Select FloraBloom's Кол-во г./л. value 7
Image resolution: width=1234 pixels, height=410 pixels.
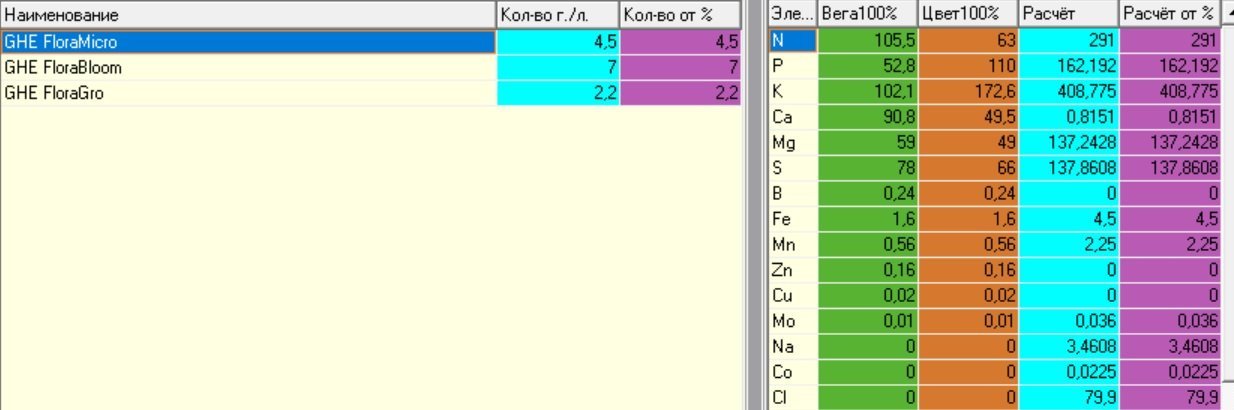pyautogui.click(x=558, y=68)
